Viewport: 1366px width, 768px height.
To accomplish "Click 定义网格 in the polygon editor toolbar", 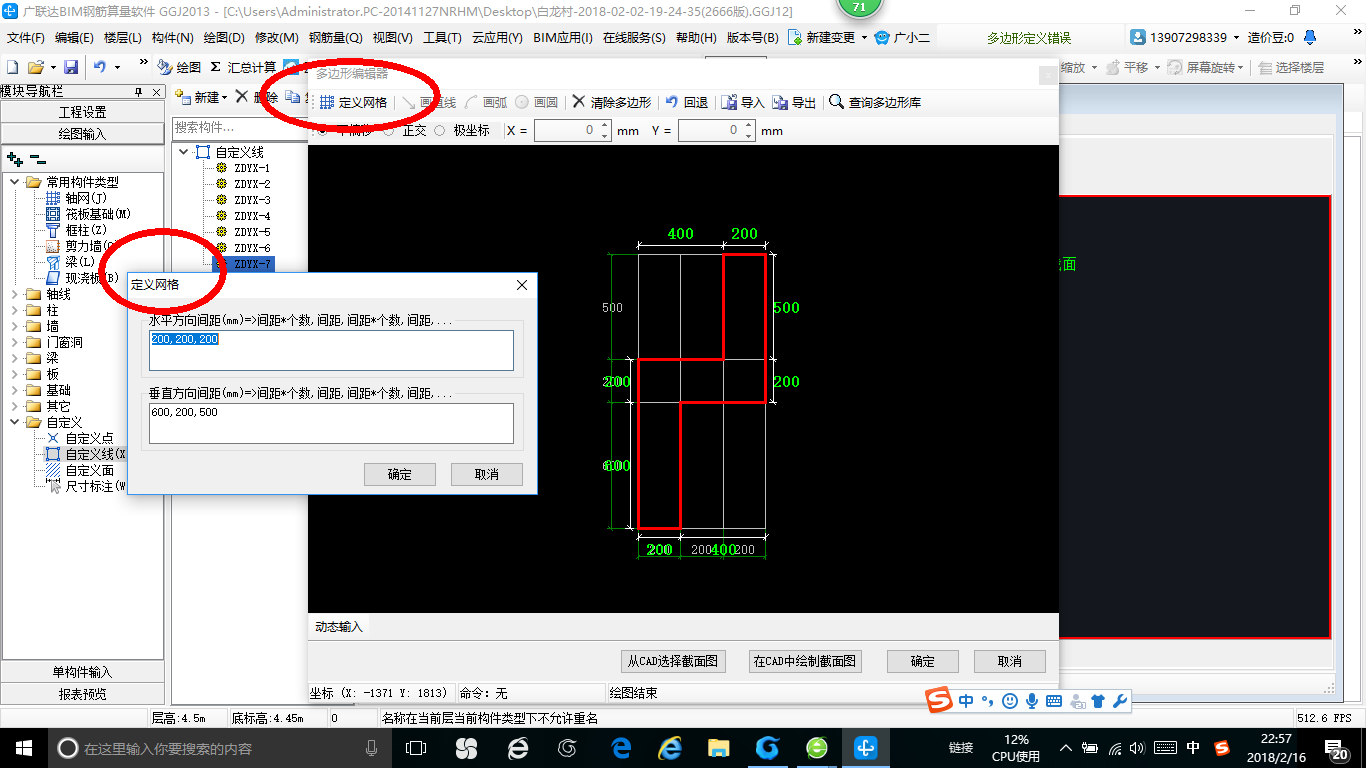I will [353, 102].
